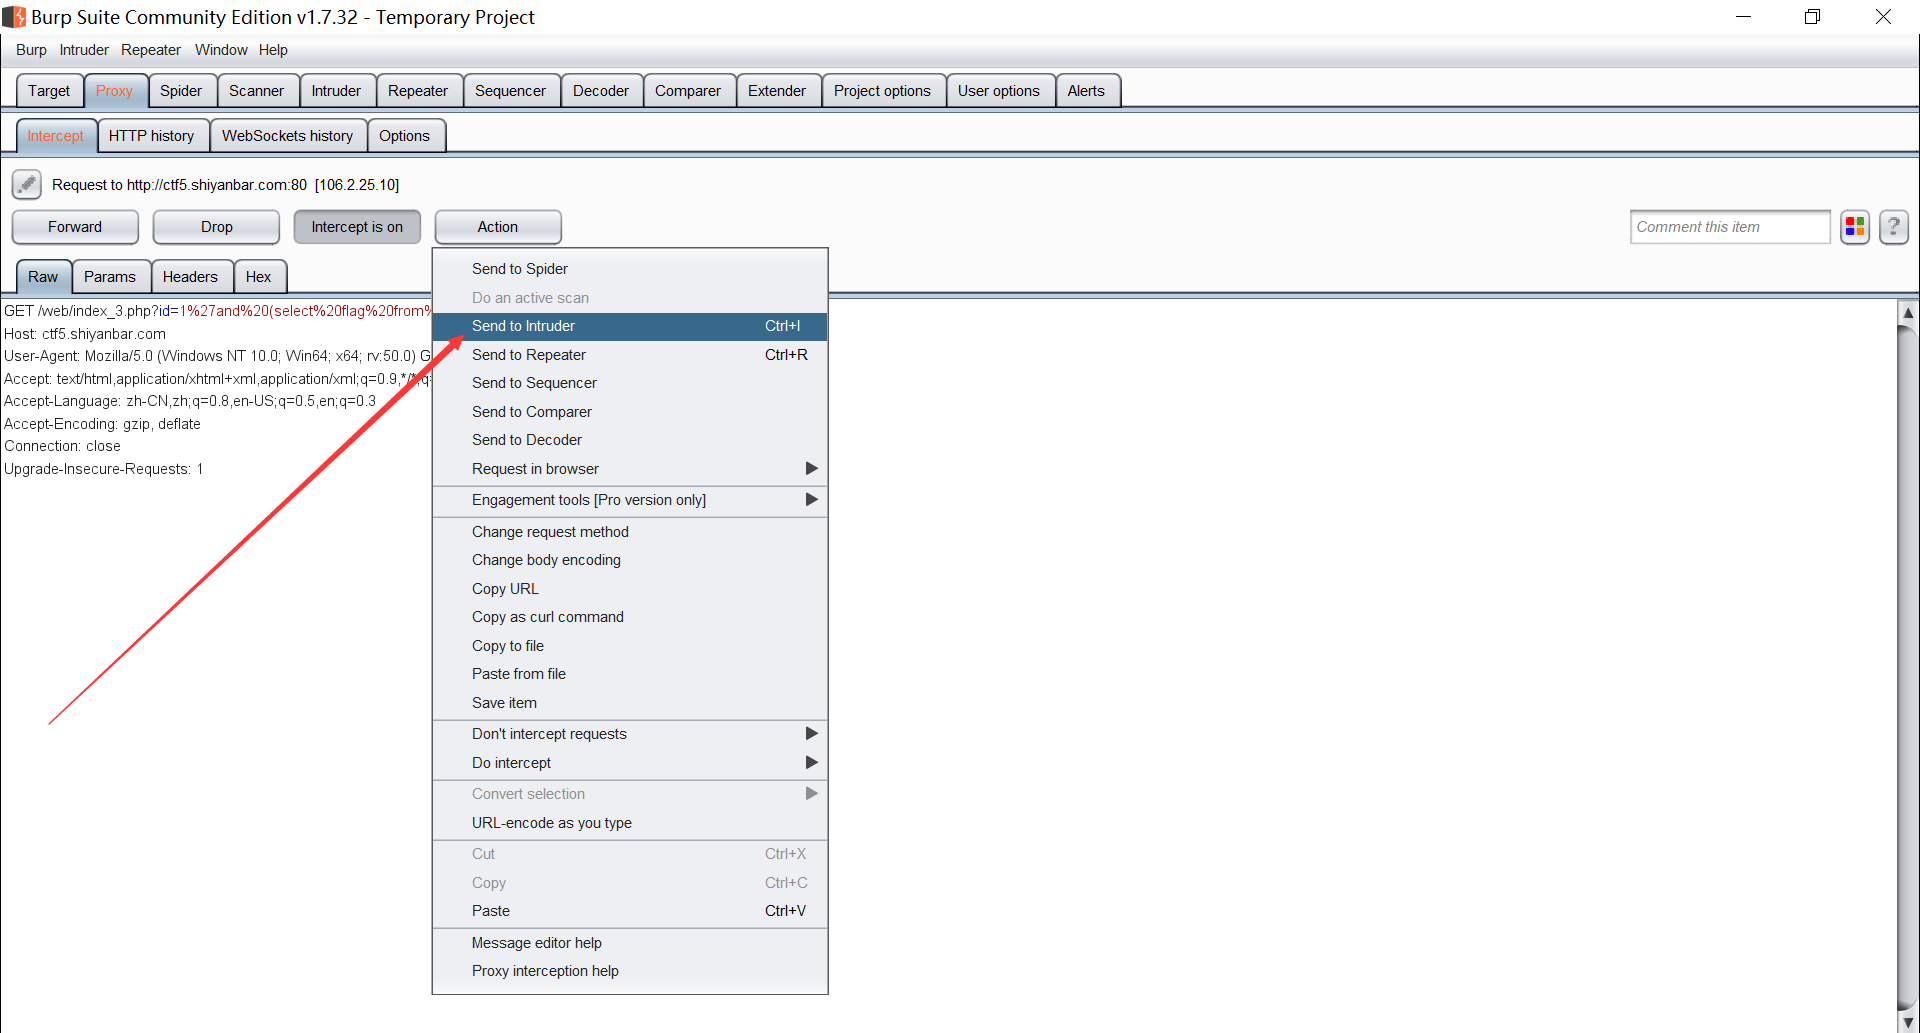This screenshot has width=1920, height=1033.
Task: Toggle the Intercept is on button
Action: pos(357,227)
